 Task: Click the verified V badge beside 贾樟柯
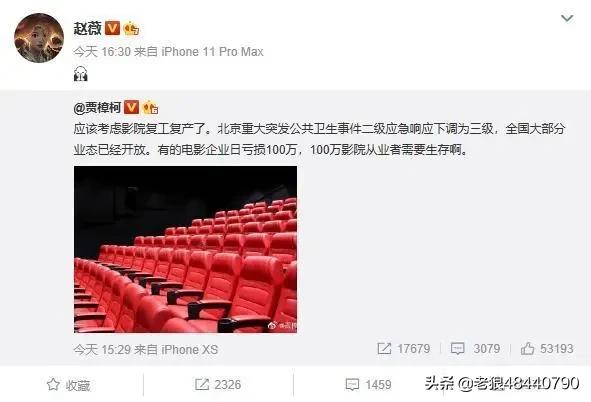pos(131,107)
